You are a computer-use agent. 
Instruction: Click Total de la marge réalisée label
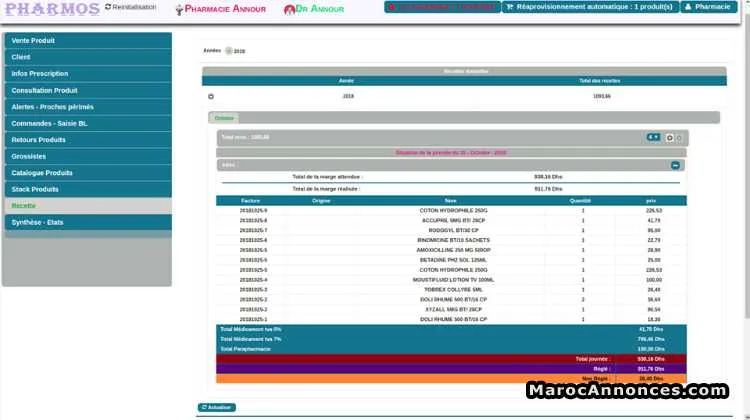(x=326, y=189)
